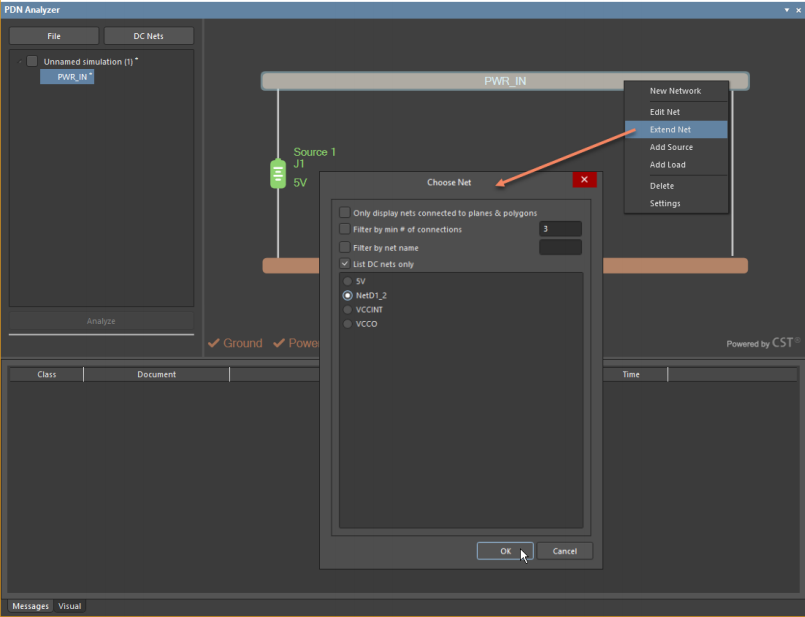Select Add Load in context menu
Screen dimensions: 805x617
676,165
